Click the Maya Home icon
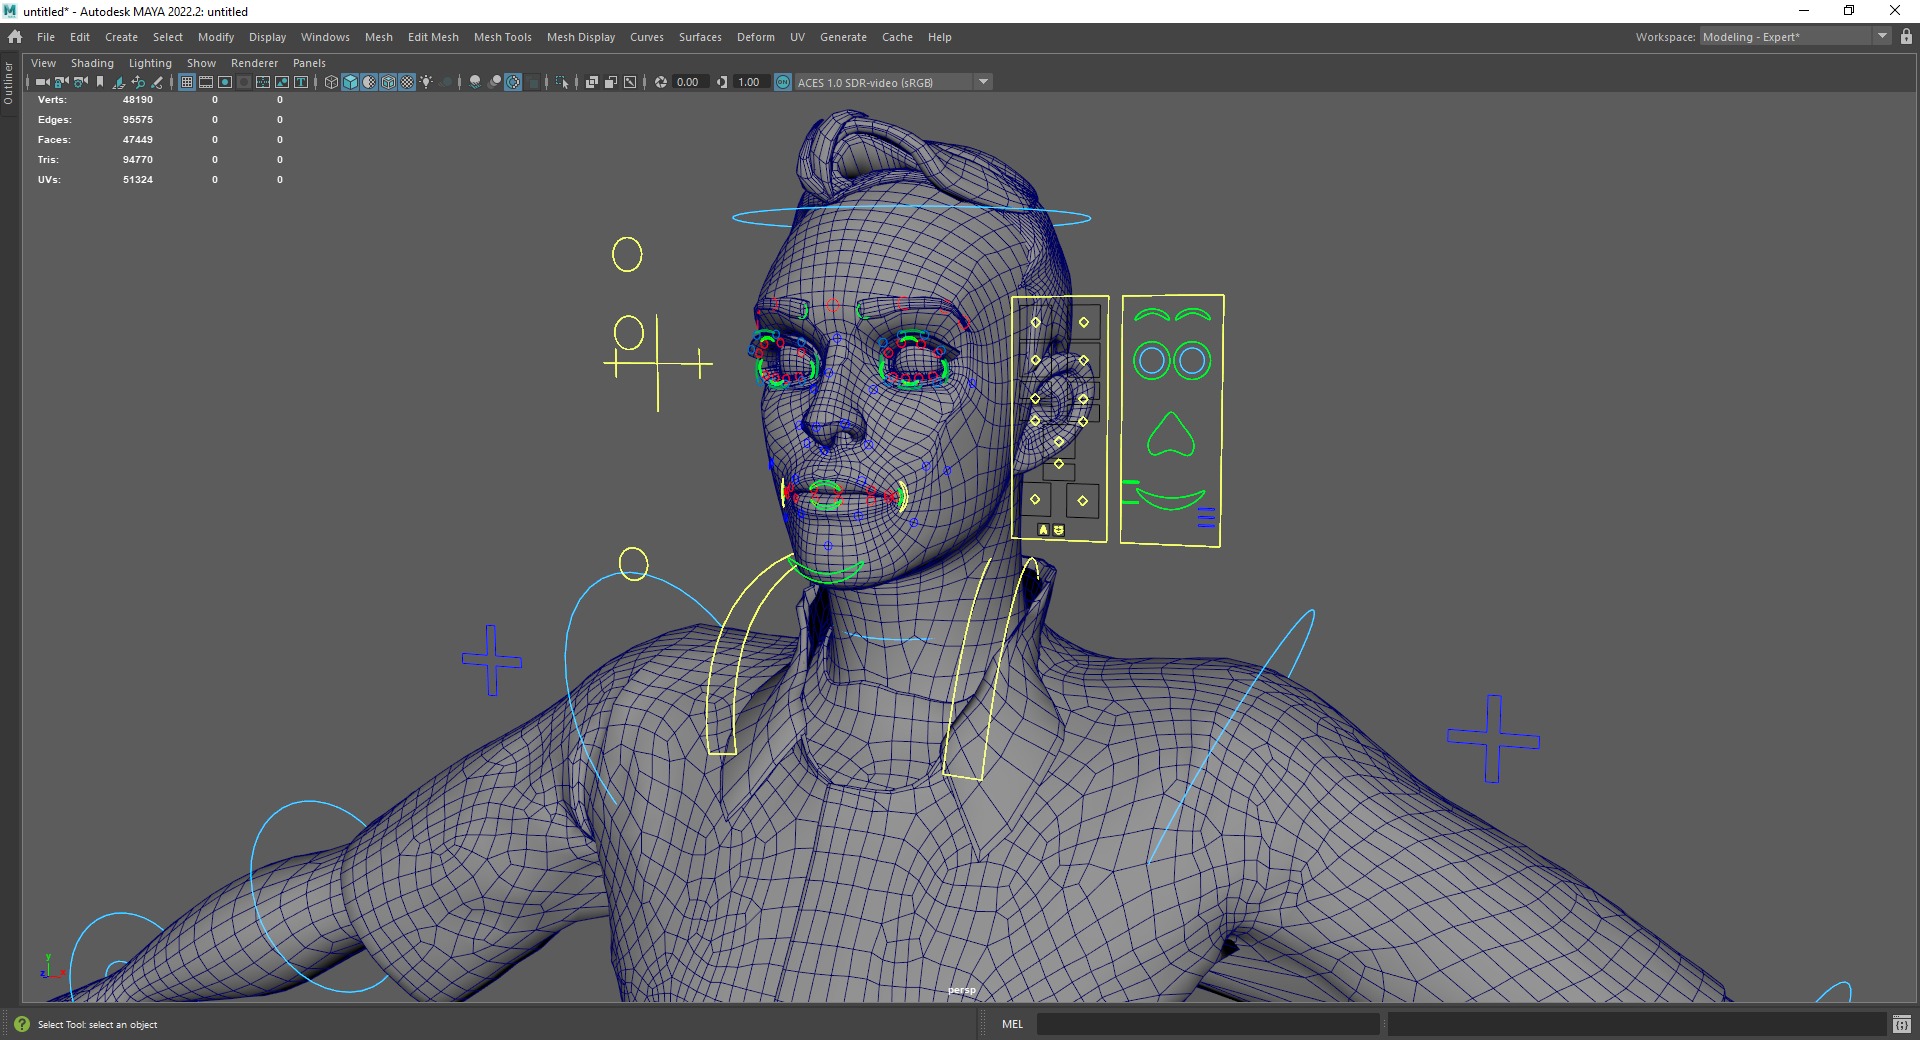Image resolution: width=1920 pixels, height=1040 pixels. [x=15, y=37]
